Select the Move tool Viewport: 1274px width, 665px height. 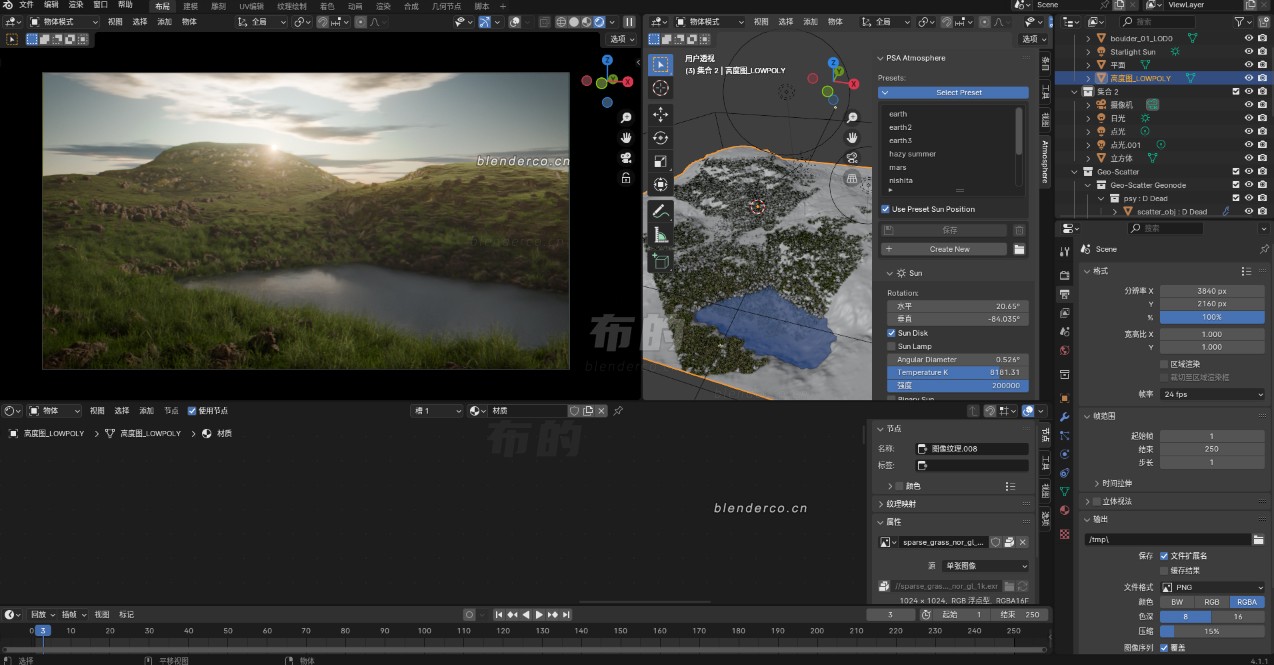pyautogui.click(x=661, y=115)
